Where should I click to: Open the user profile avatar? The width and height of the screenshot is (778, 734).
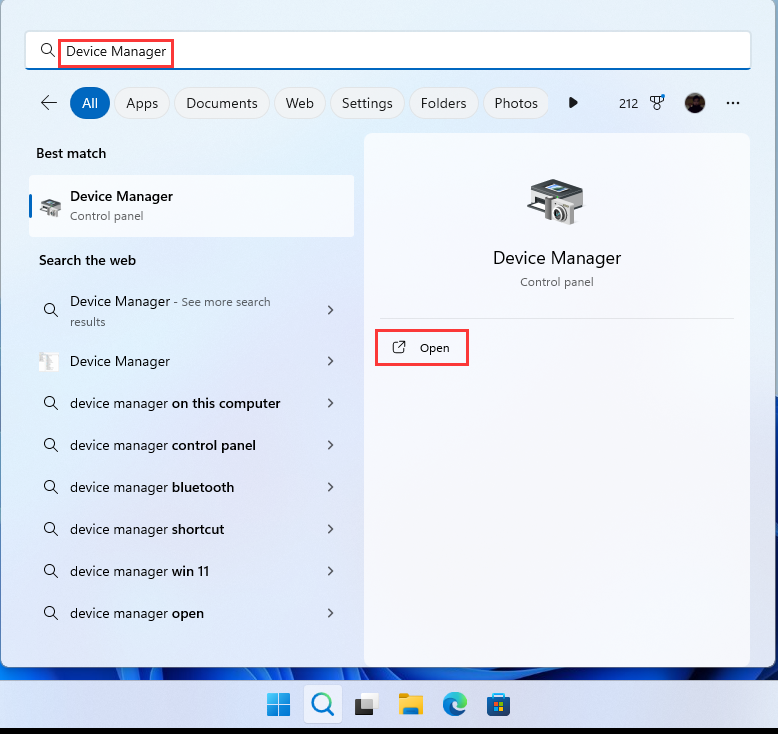[x=695, y=103]
